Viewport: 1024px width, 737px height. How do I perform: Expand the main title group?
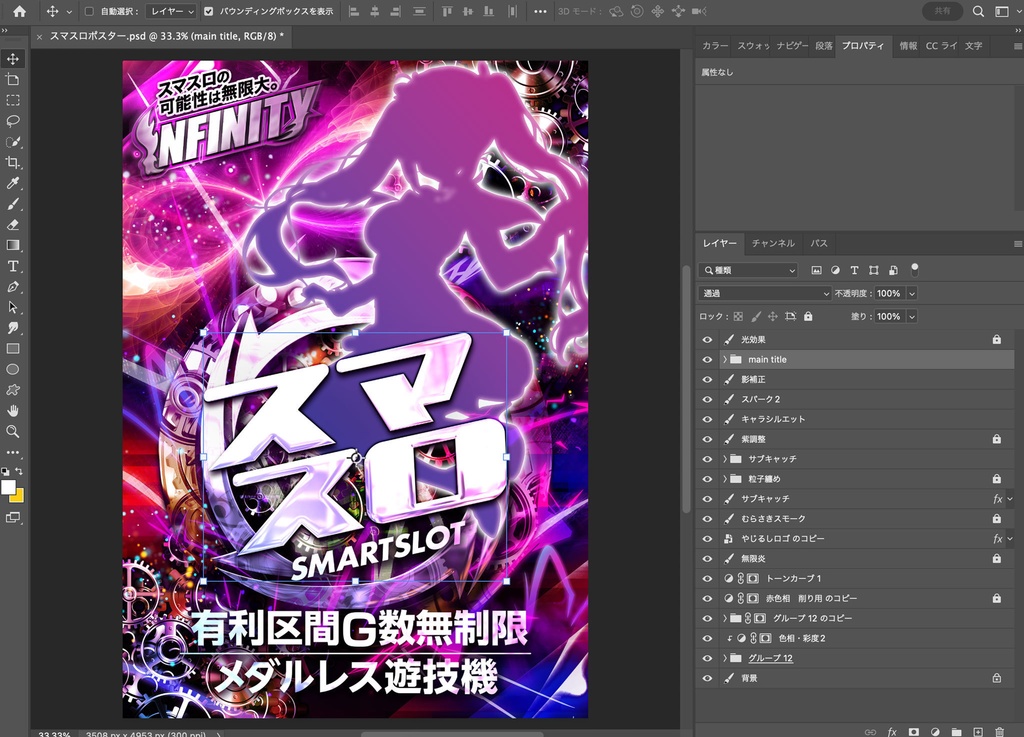[724, 359]
